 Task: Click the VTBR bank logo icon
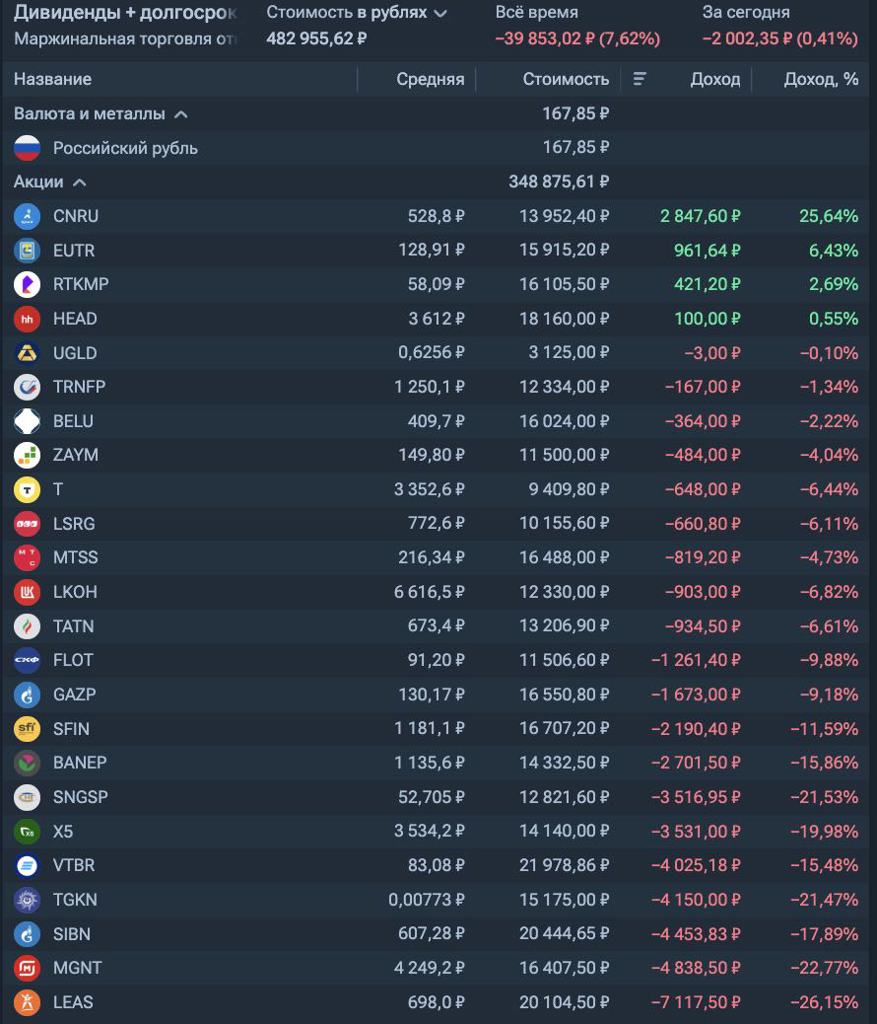point(27,865)
